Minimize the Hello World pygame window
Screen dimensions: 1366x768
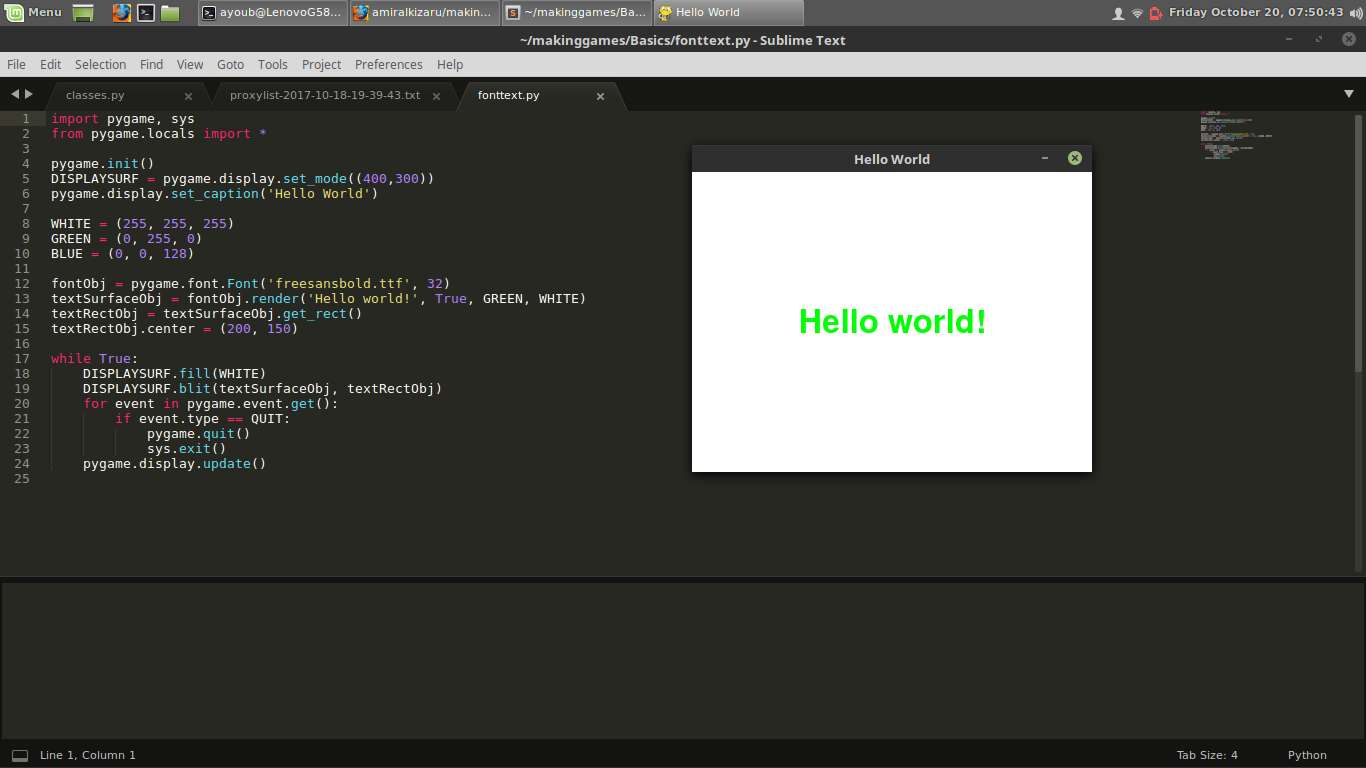tap(1045, 158)
